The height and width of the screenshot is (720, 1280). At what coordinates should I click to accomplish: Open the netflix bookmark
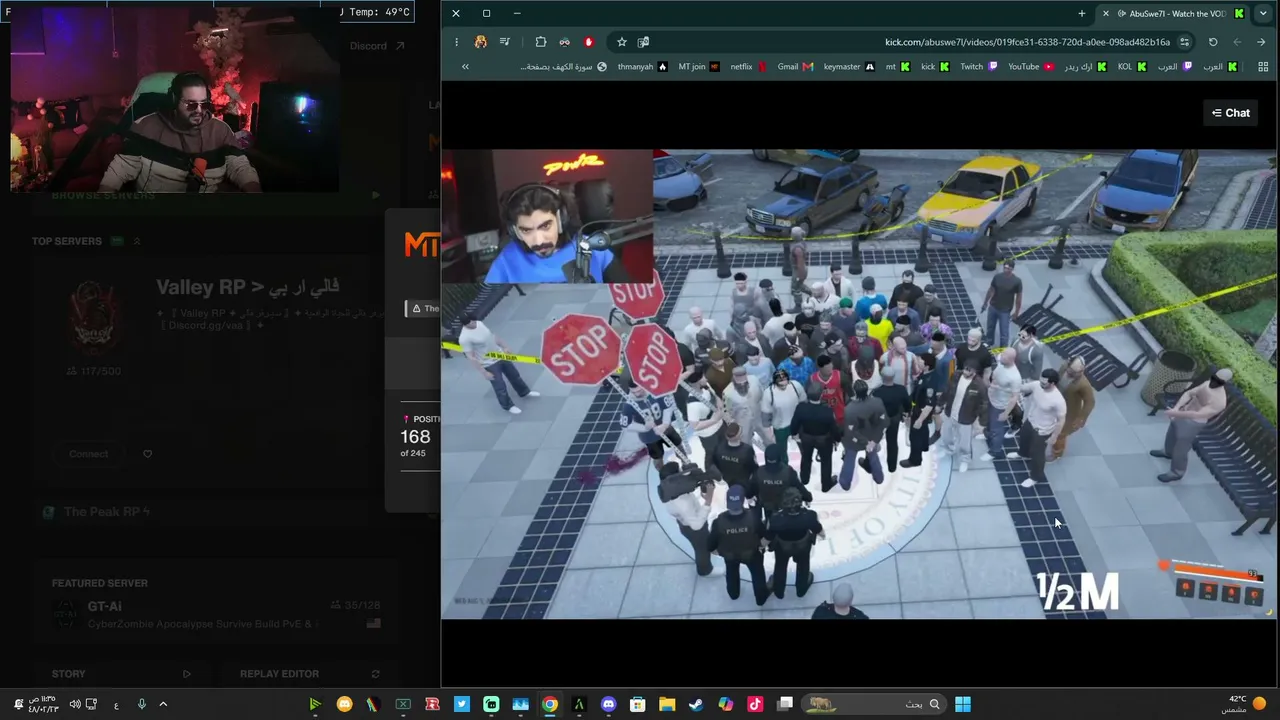coord(749,67)
